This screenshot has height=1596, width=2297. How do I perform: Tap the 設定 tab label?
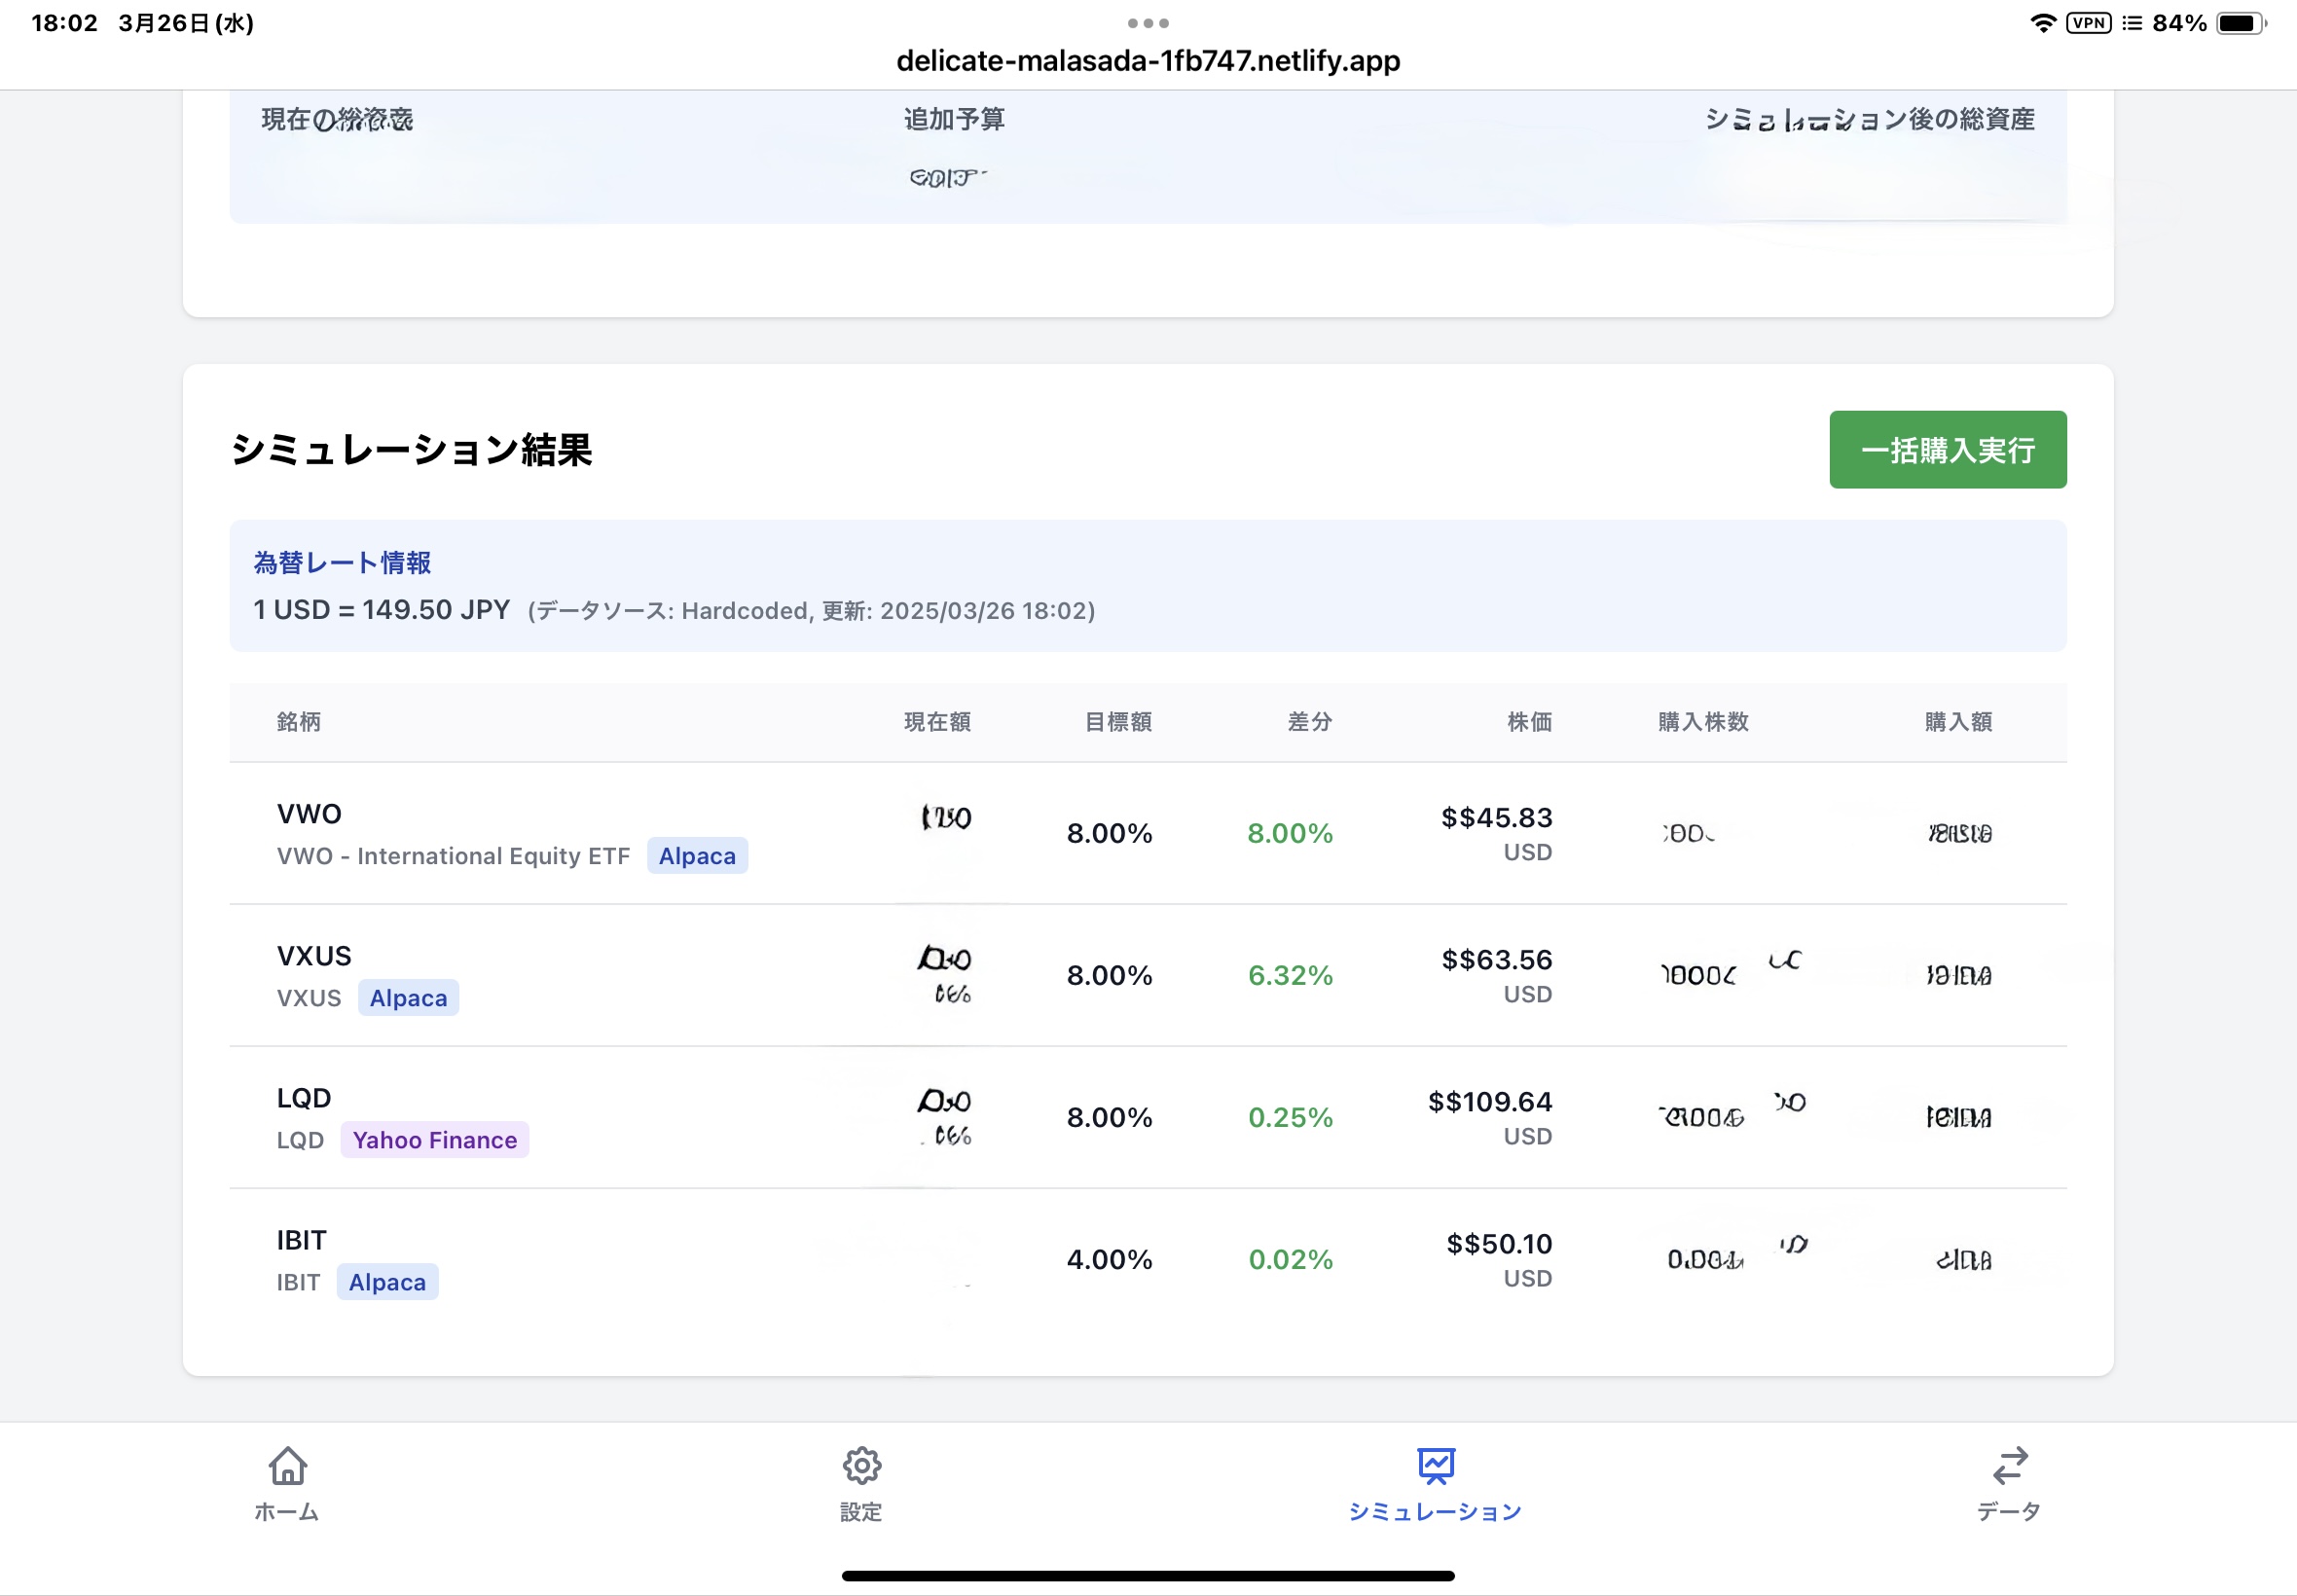pos(861,1512)
